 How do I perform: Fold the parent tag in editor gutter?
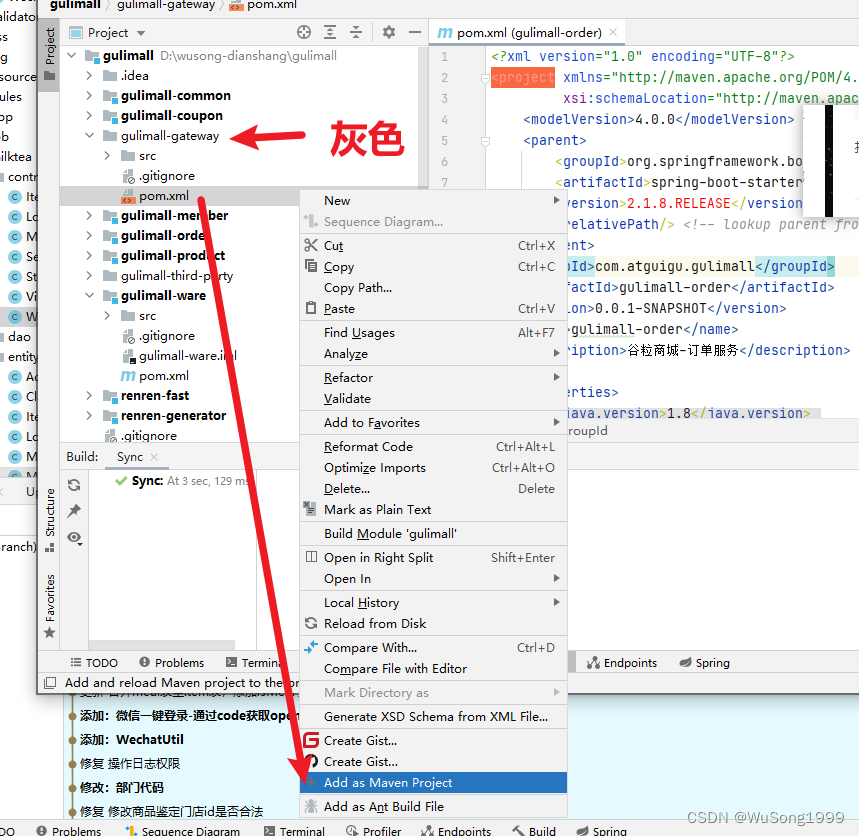point(485,141)
